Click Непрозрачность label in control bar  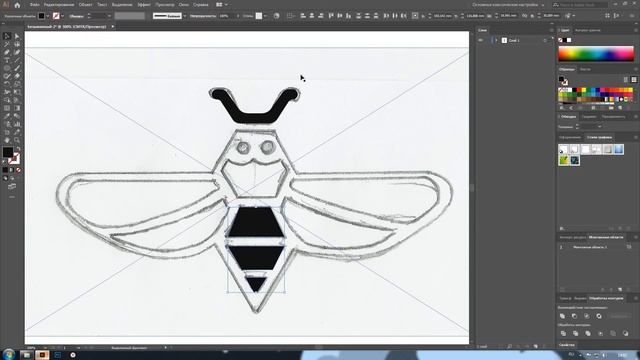click(203, 16)
